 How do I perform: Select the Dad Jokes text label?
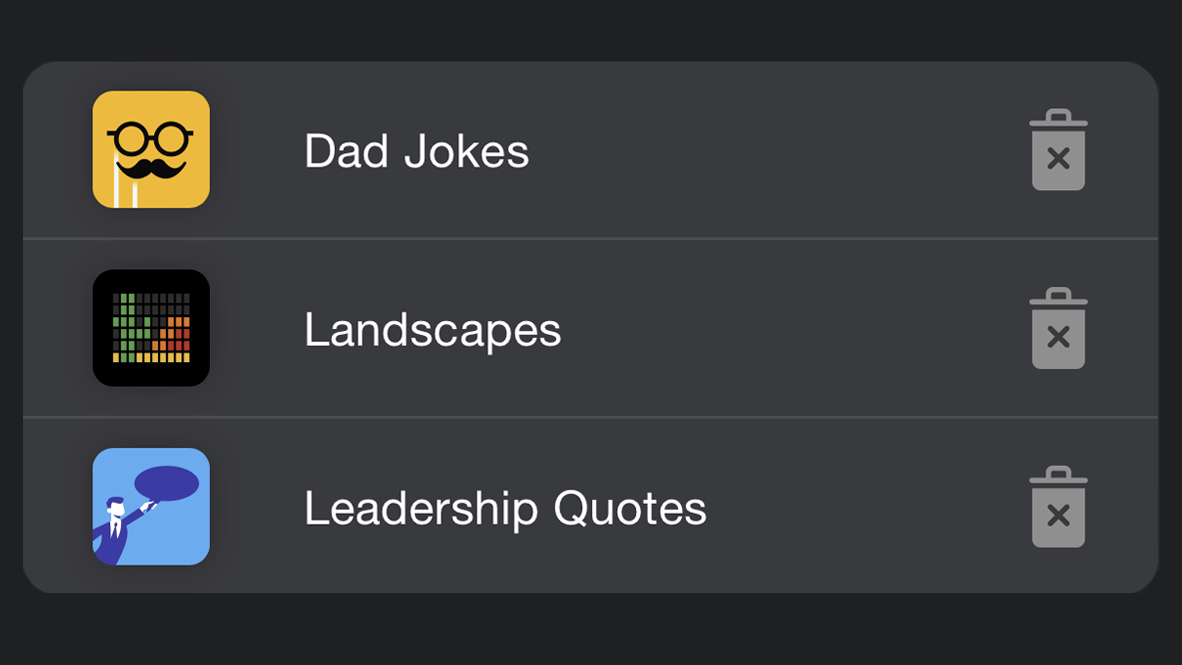coord(416,152)
